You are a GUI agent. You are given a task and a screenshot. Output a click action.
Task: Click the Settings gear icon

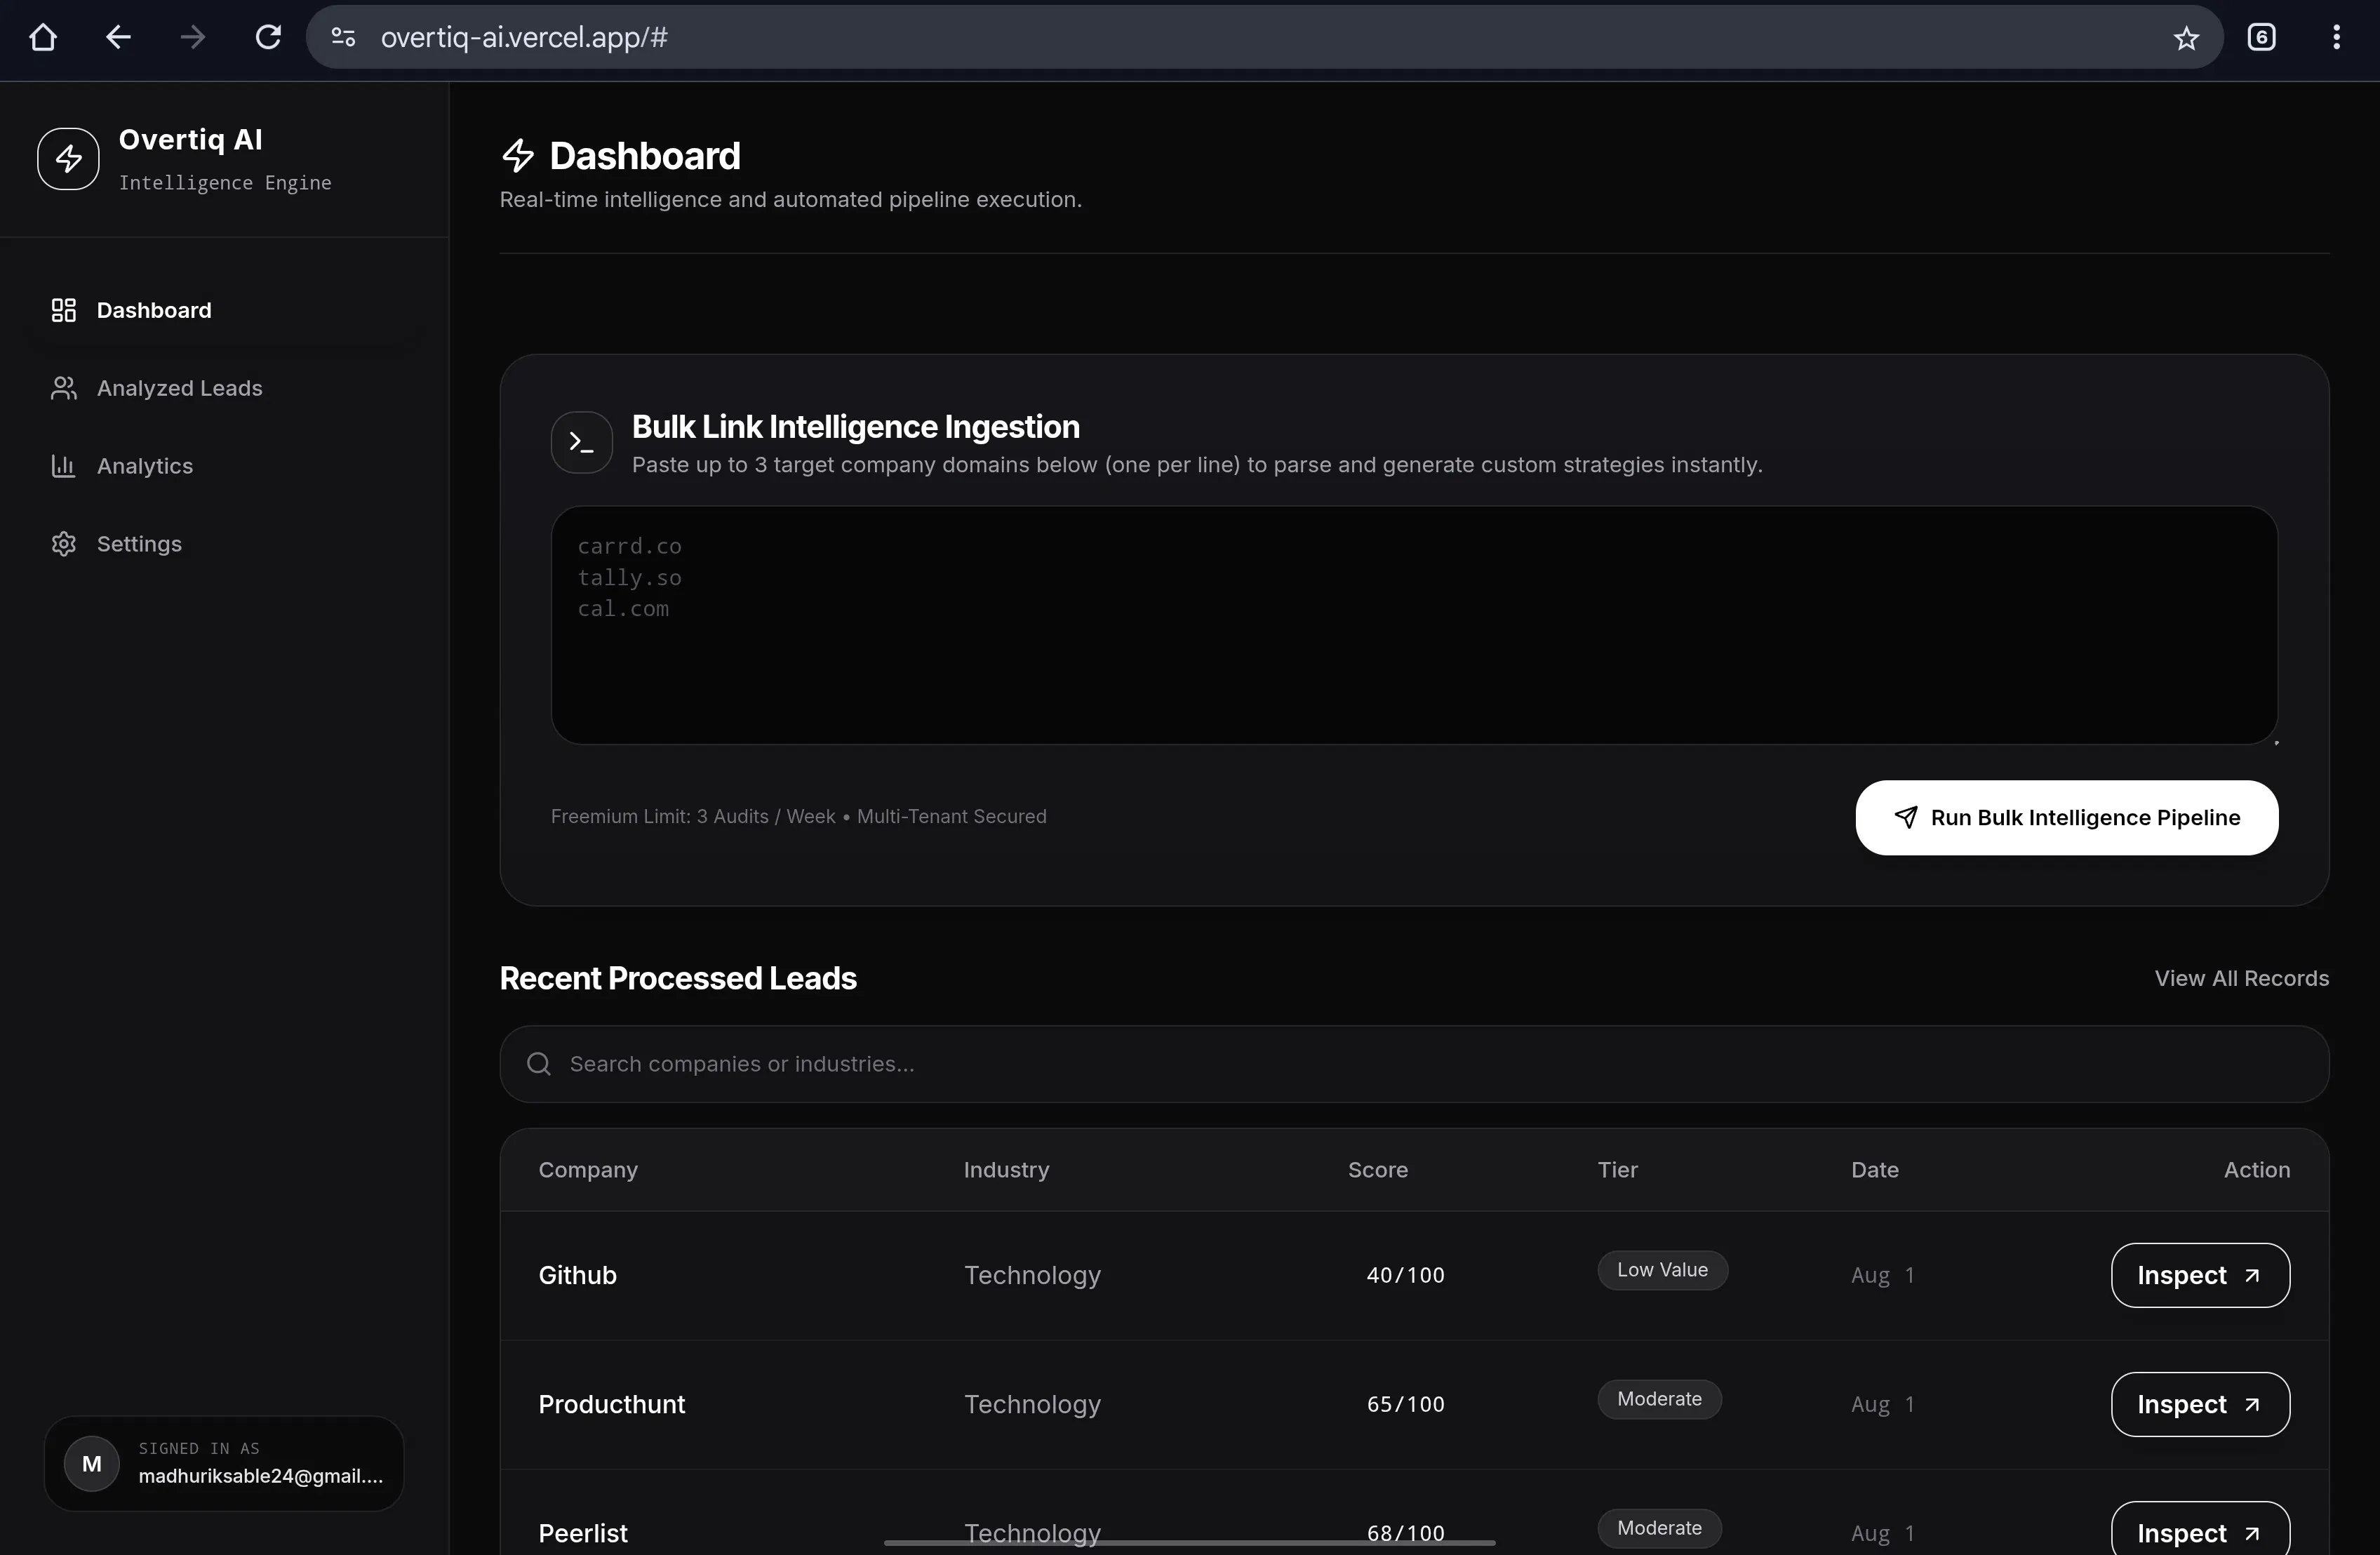point(64,544)
